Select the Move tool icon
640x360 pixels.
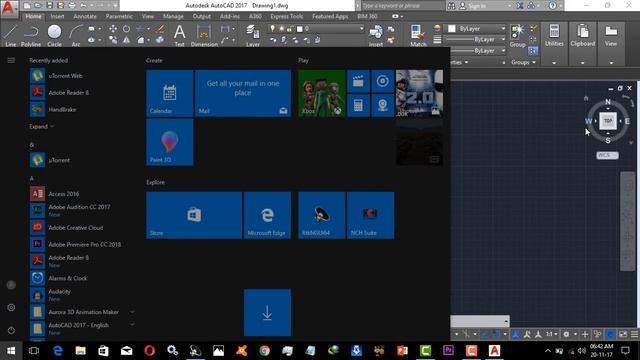point(113,29)
